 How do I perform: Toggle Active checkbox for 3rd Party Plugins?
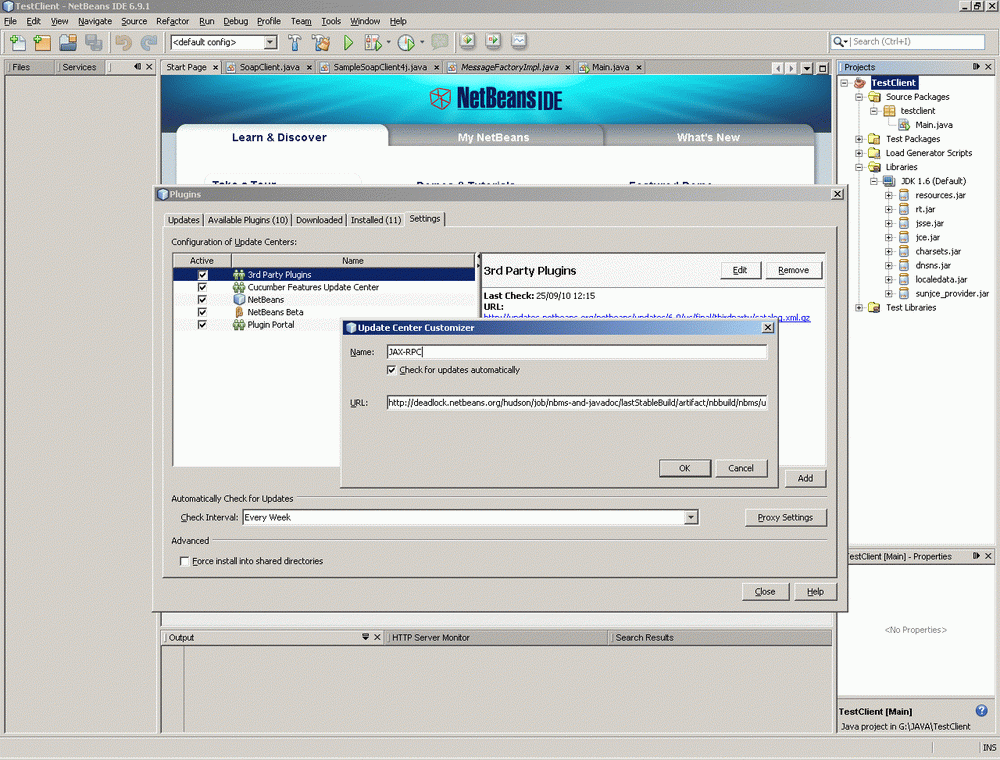pos(202,275)
